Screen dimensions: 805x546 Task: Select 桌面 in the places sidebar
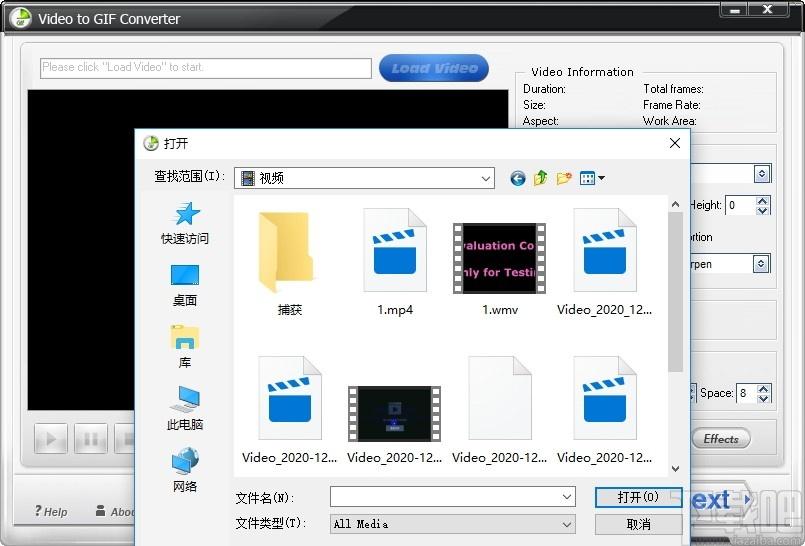(x=185, y=286)
